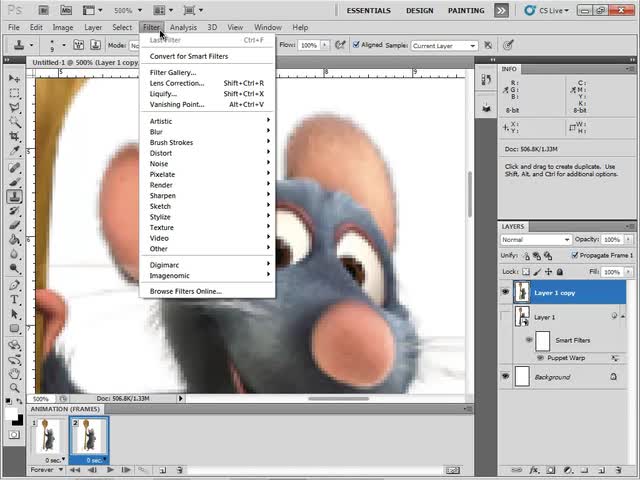The width and height of the screenshot is (640, 480).
Task: Delete layer using Layers panel trash
Action: point(619,470)
